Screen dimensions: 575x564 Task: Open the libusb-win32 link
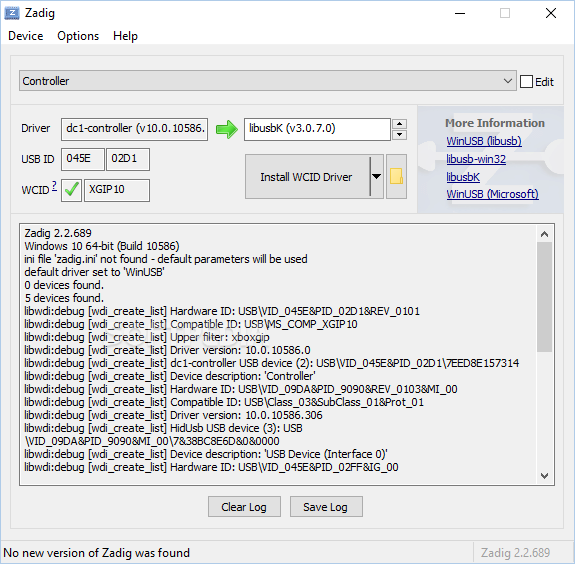click(476, 159)
